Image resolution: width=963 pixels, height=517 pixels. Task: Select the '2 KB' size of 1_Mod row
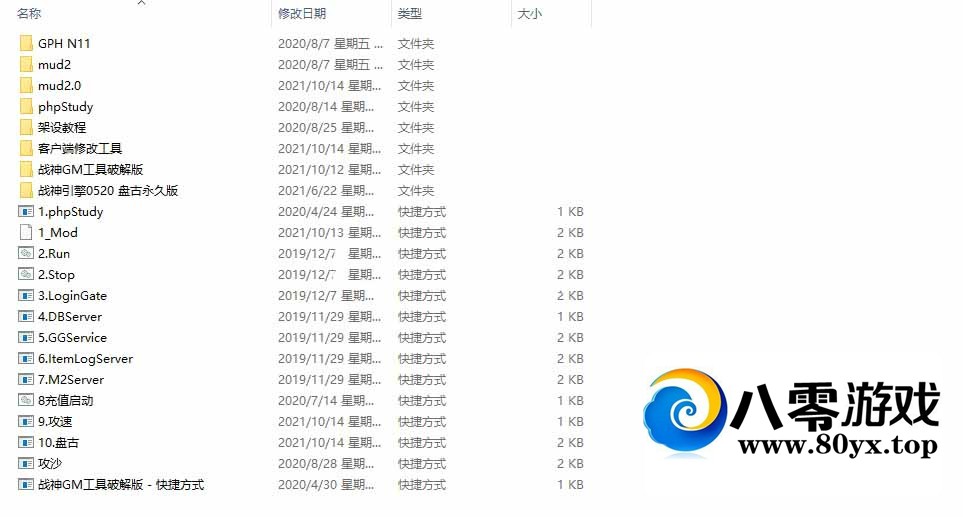[570, 233]
